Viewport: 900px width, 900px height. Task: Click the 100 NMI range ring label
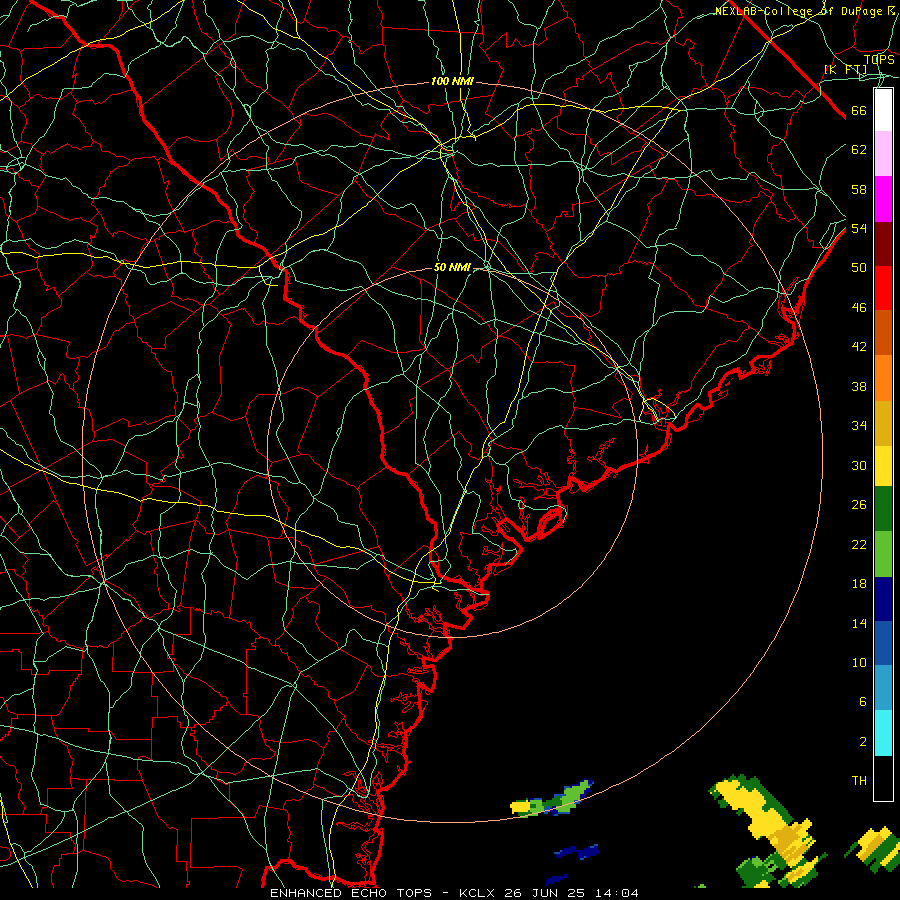click(x=452, y=82)
